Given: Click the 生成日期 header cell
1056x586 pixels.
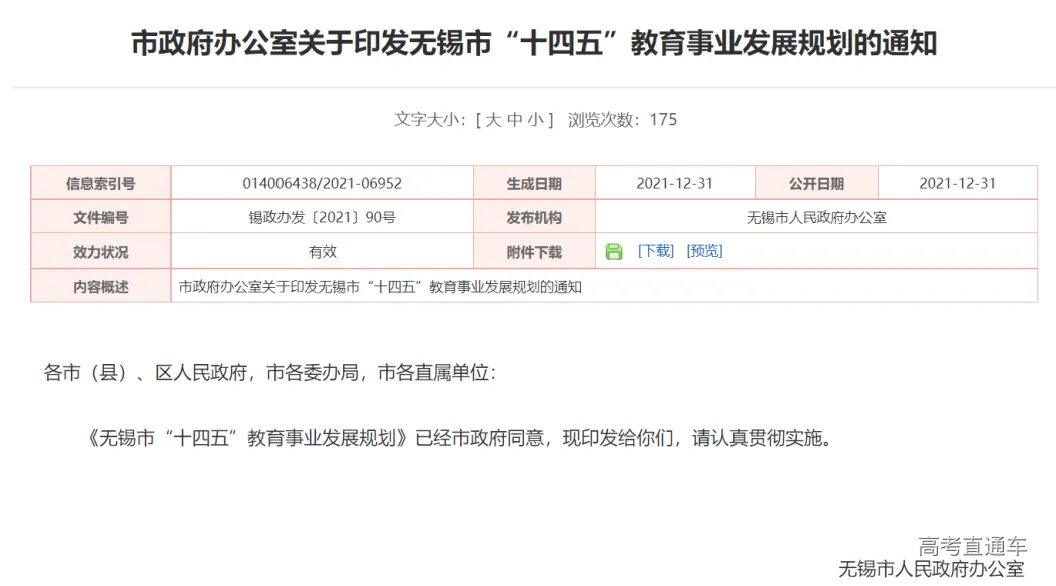Looking at the screenshot, I should tap(530, 182).
